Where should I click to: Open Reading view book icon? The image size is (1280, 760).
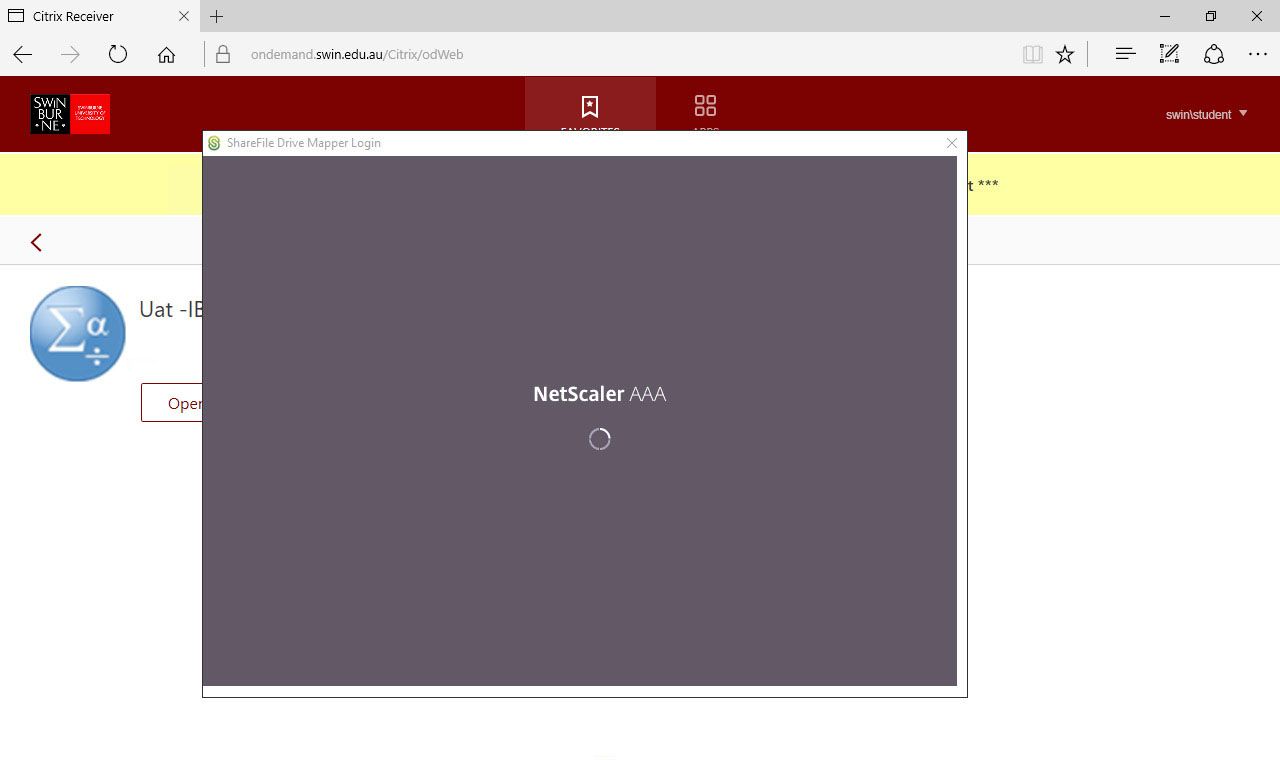pyautogui.click(x=1032, y=55)
